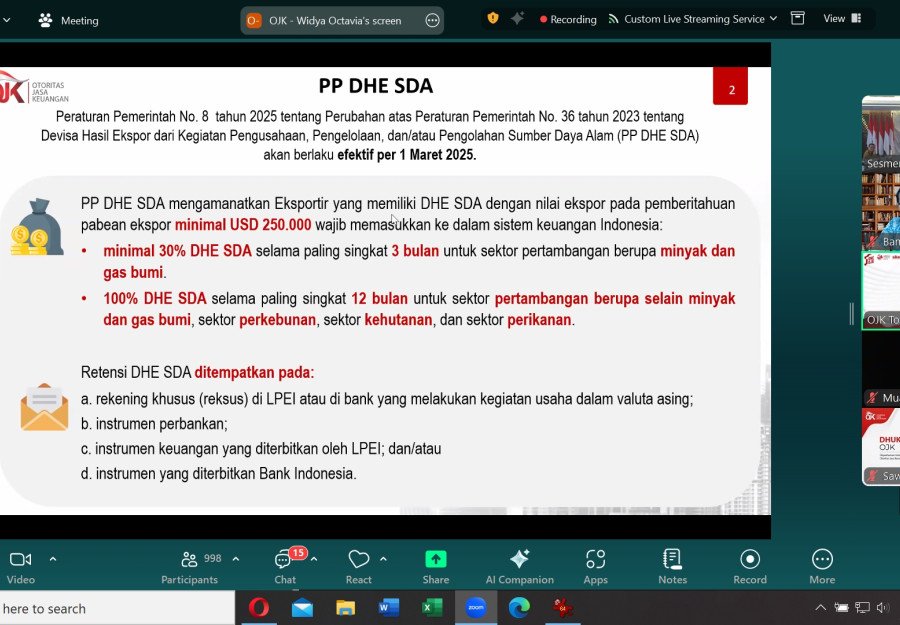
Task: Click the archive box icon in top bar
Action: click(x=797, y=18)
